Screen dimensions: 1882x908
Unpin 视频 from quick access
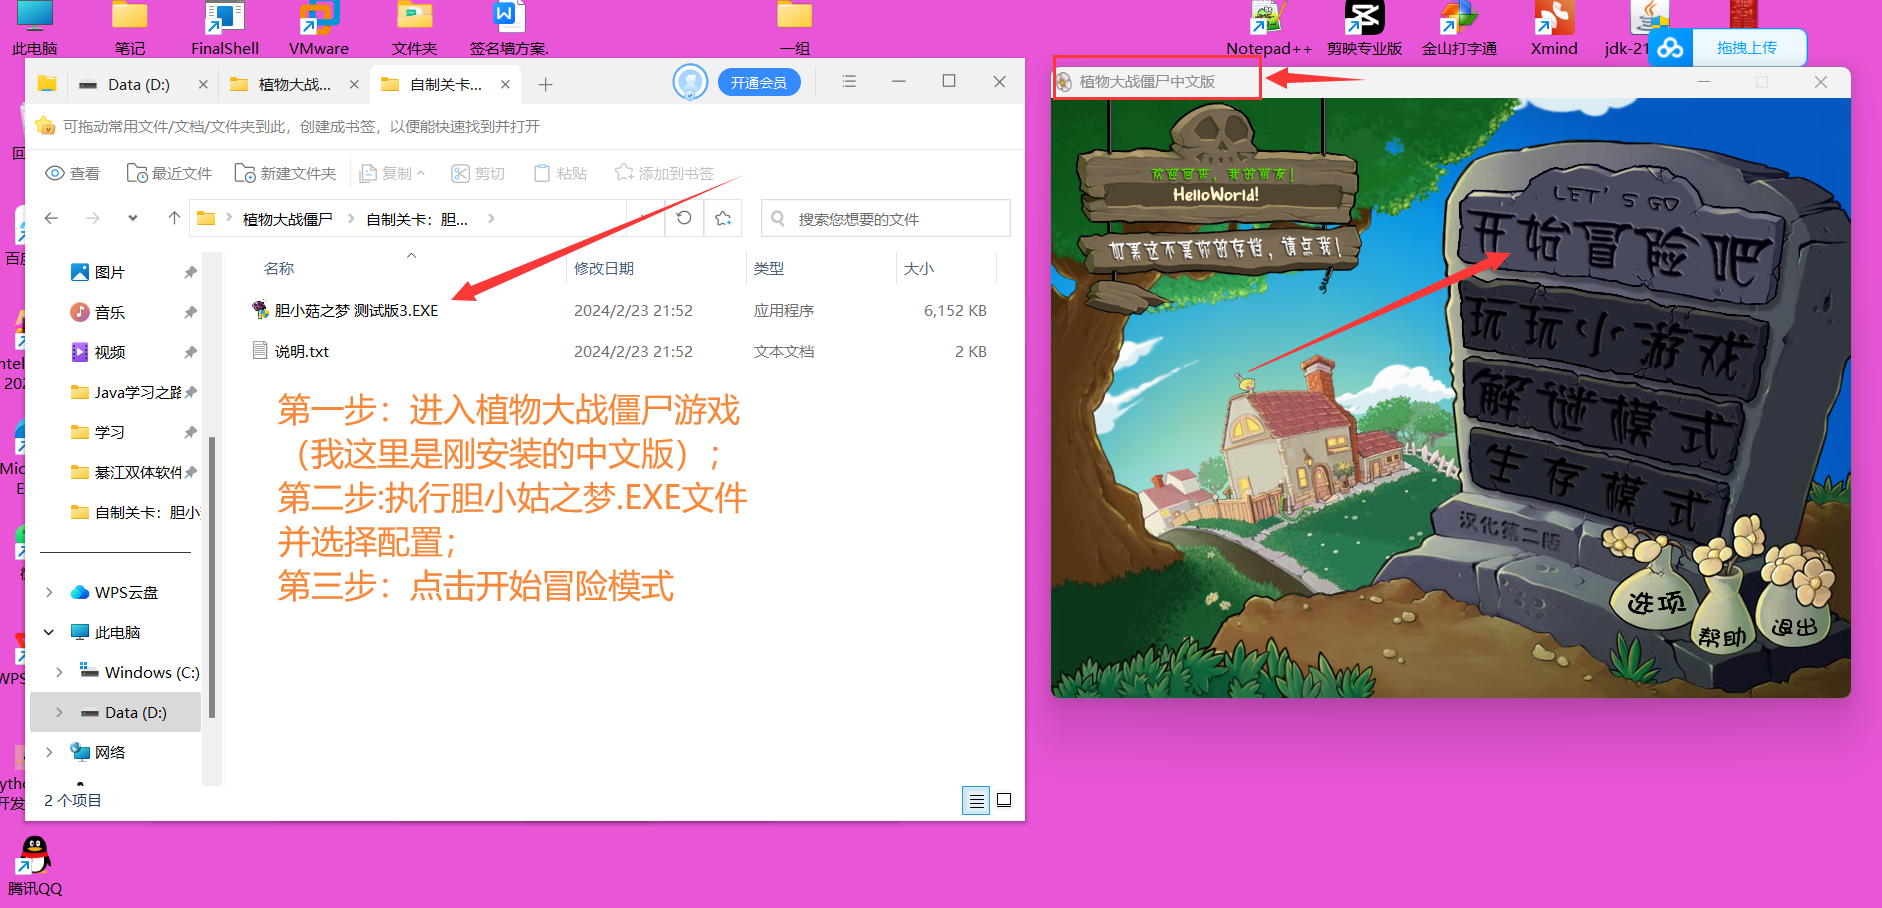[x=190, y=352]
